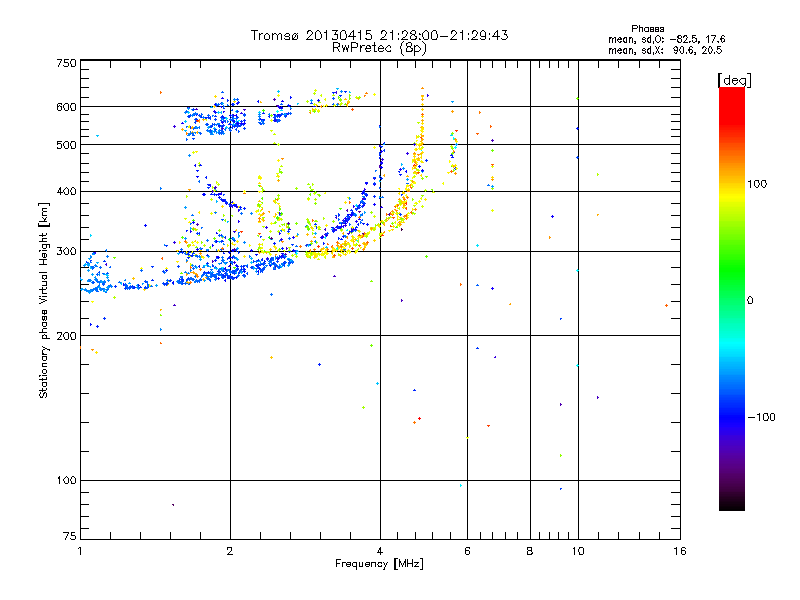
Task: Click the '[deg]' colorbar unit label
Action: click(734, 80)
